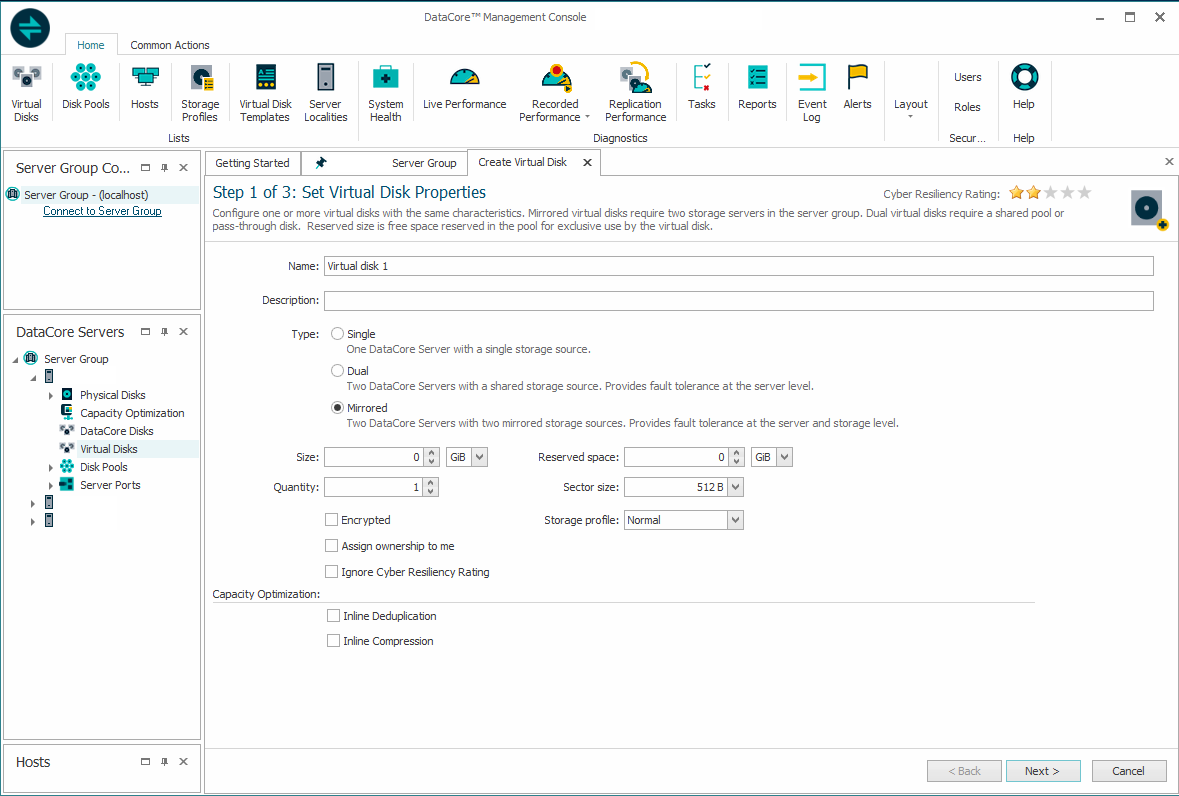1179x796 pixels.
Task: Open Replication Performance
Action: [x=635, y=93]
